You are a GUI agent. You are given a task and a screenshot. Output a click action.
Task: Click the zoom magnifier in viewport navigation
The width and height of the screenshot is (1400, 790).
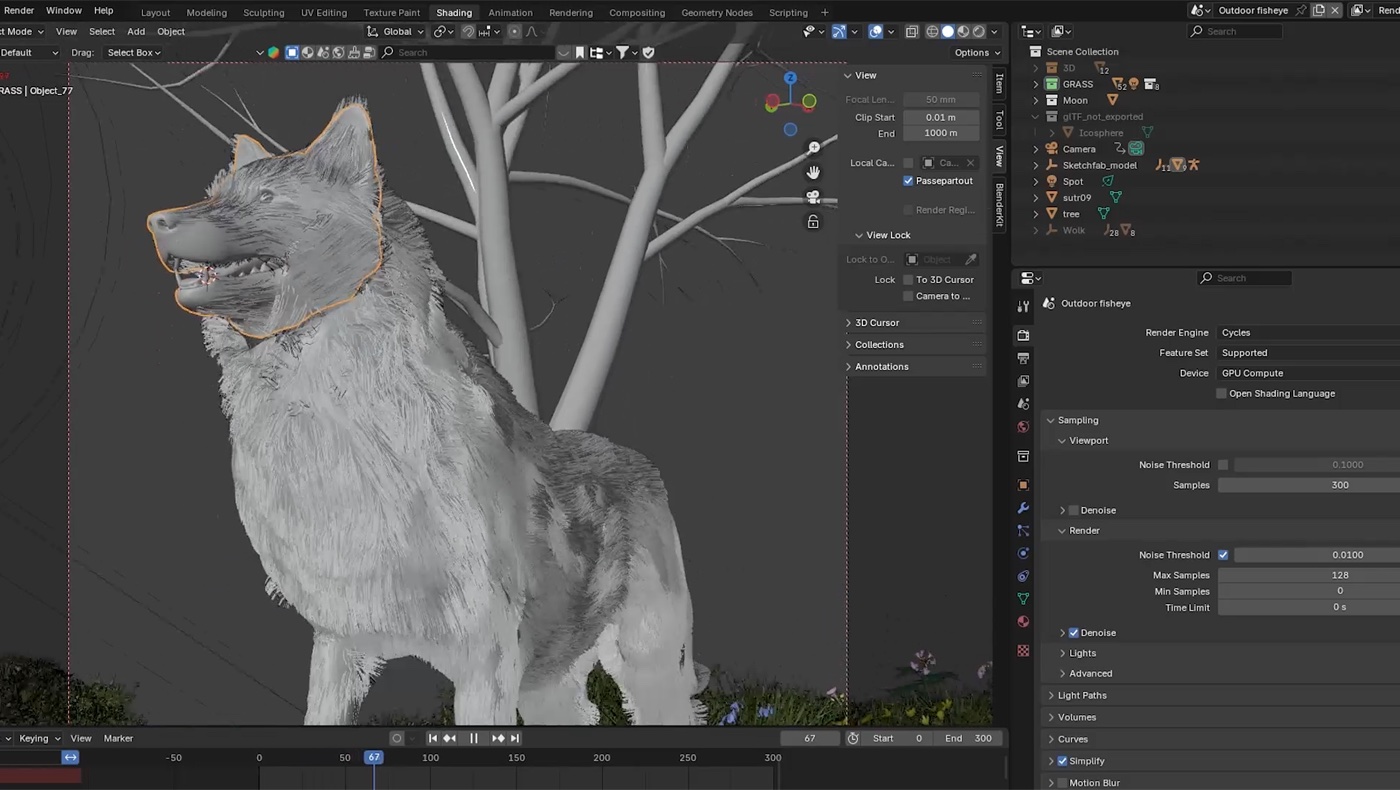814,147
